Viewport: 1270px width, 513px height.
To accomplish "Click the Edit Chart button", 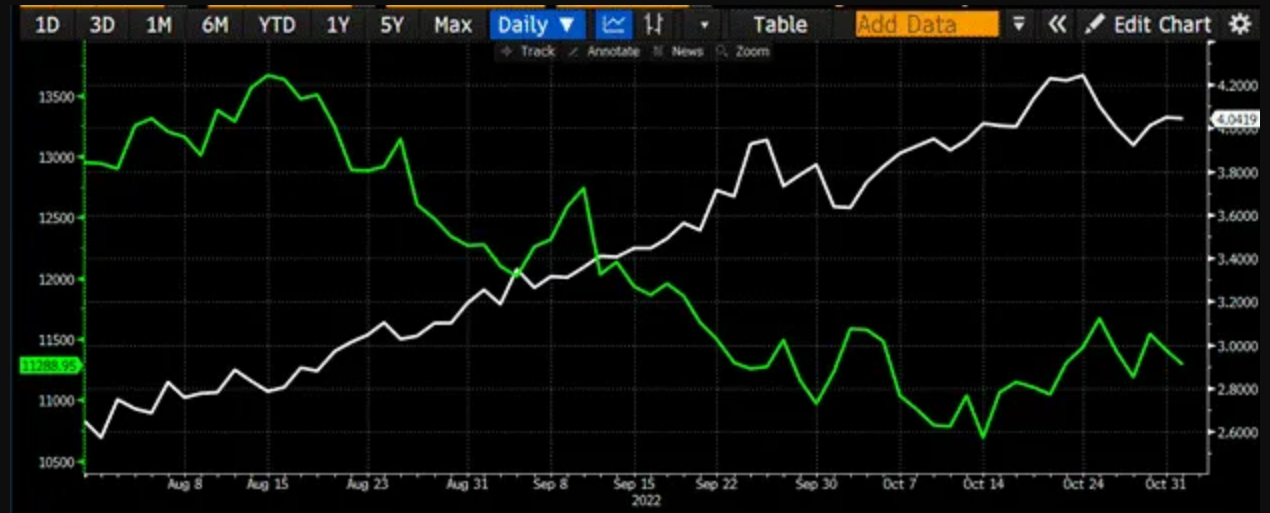I will point(1149,24).
